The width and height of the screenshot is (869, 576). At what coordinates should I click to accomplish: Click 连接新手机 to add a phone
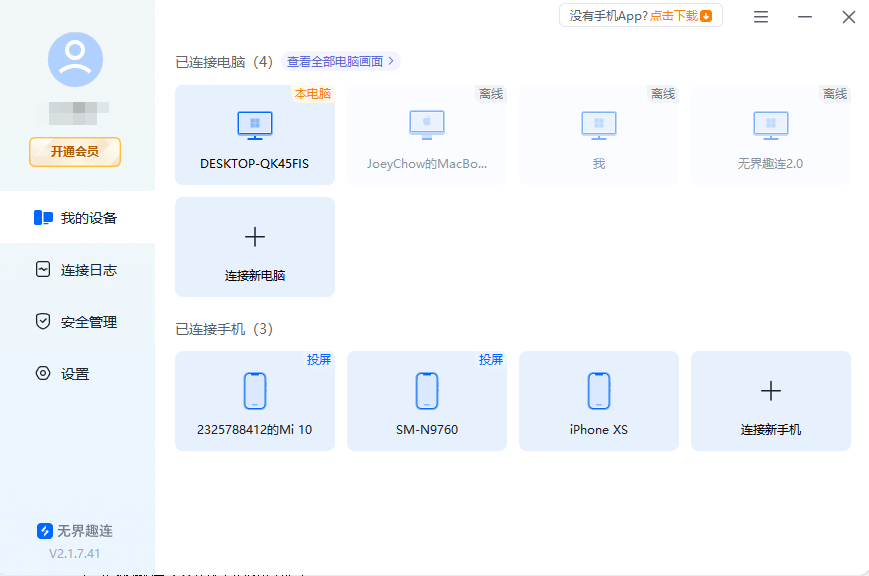pyautogui.click(x=770, y=400)
